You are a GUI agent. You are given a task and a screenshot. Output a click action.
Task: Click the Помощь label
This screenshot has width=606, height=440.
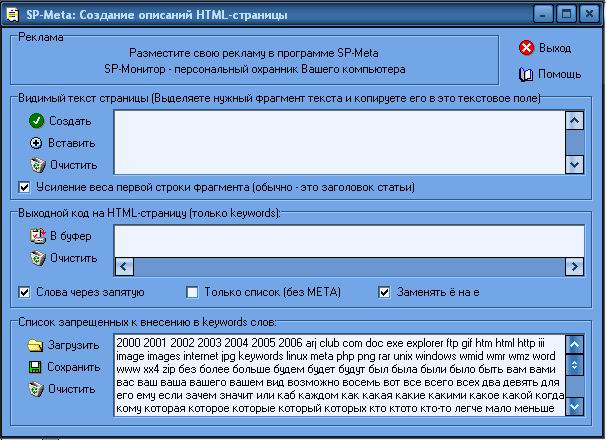pyautogui.click(x=559, y=74)
